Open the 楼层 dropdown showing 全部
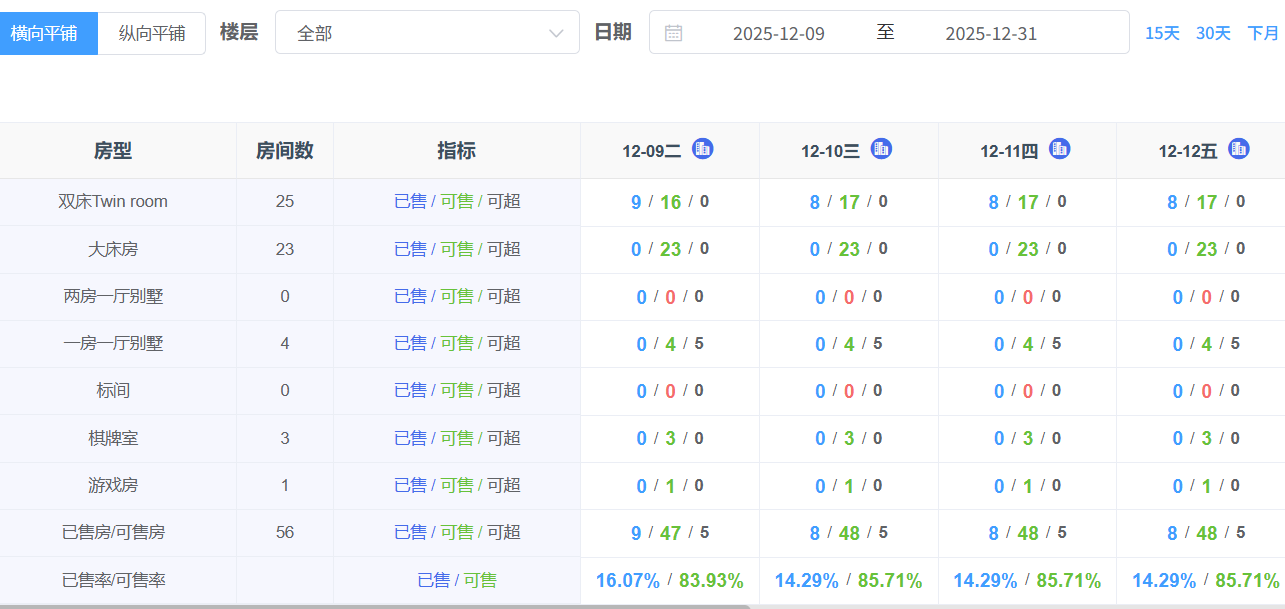Image resolution: width=1285 pixels, height=609 pixels. coord(427,31)
